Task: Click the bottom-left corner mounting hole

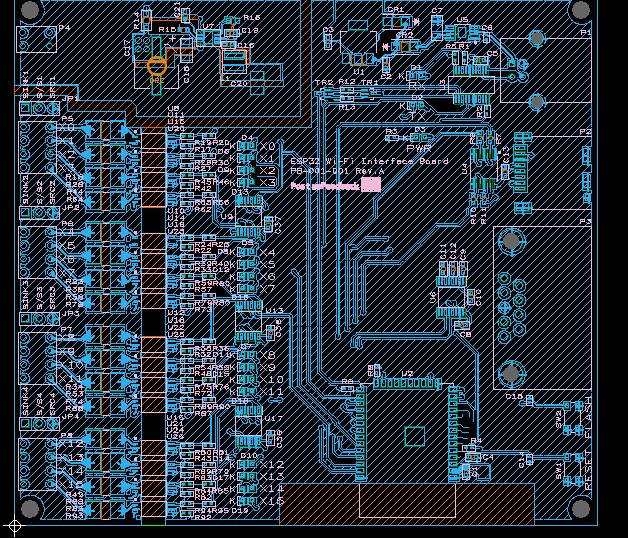Action: (x=30, y=508)
